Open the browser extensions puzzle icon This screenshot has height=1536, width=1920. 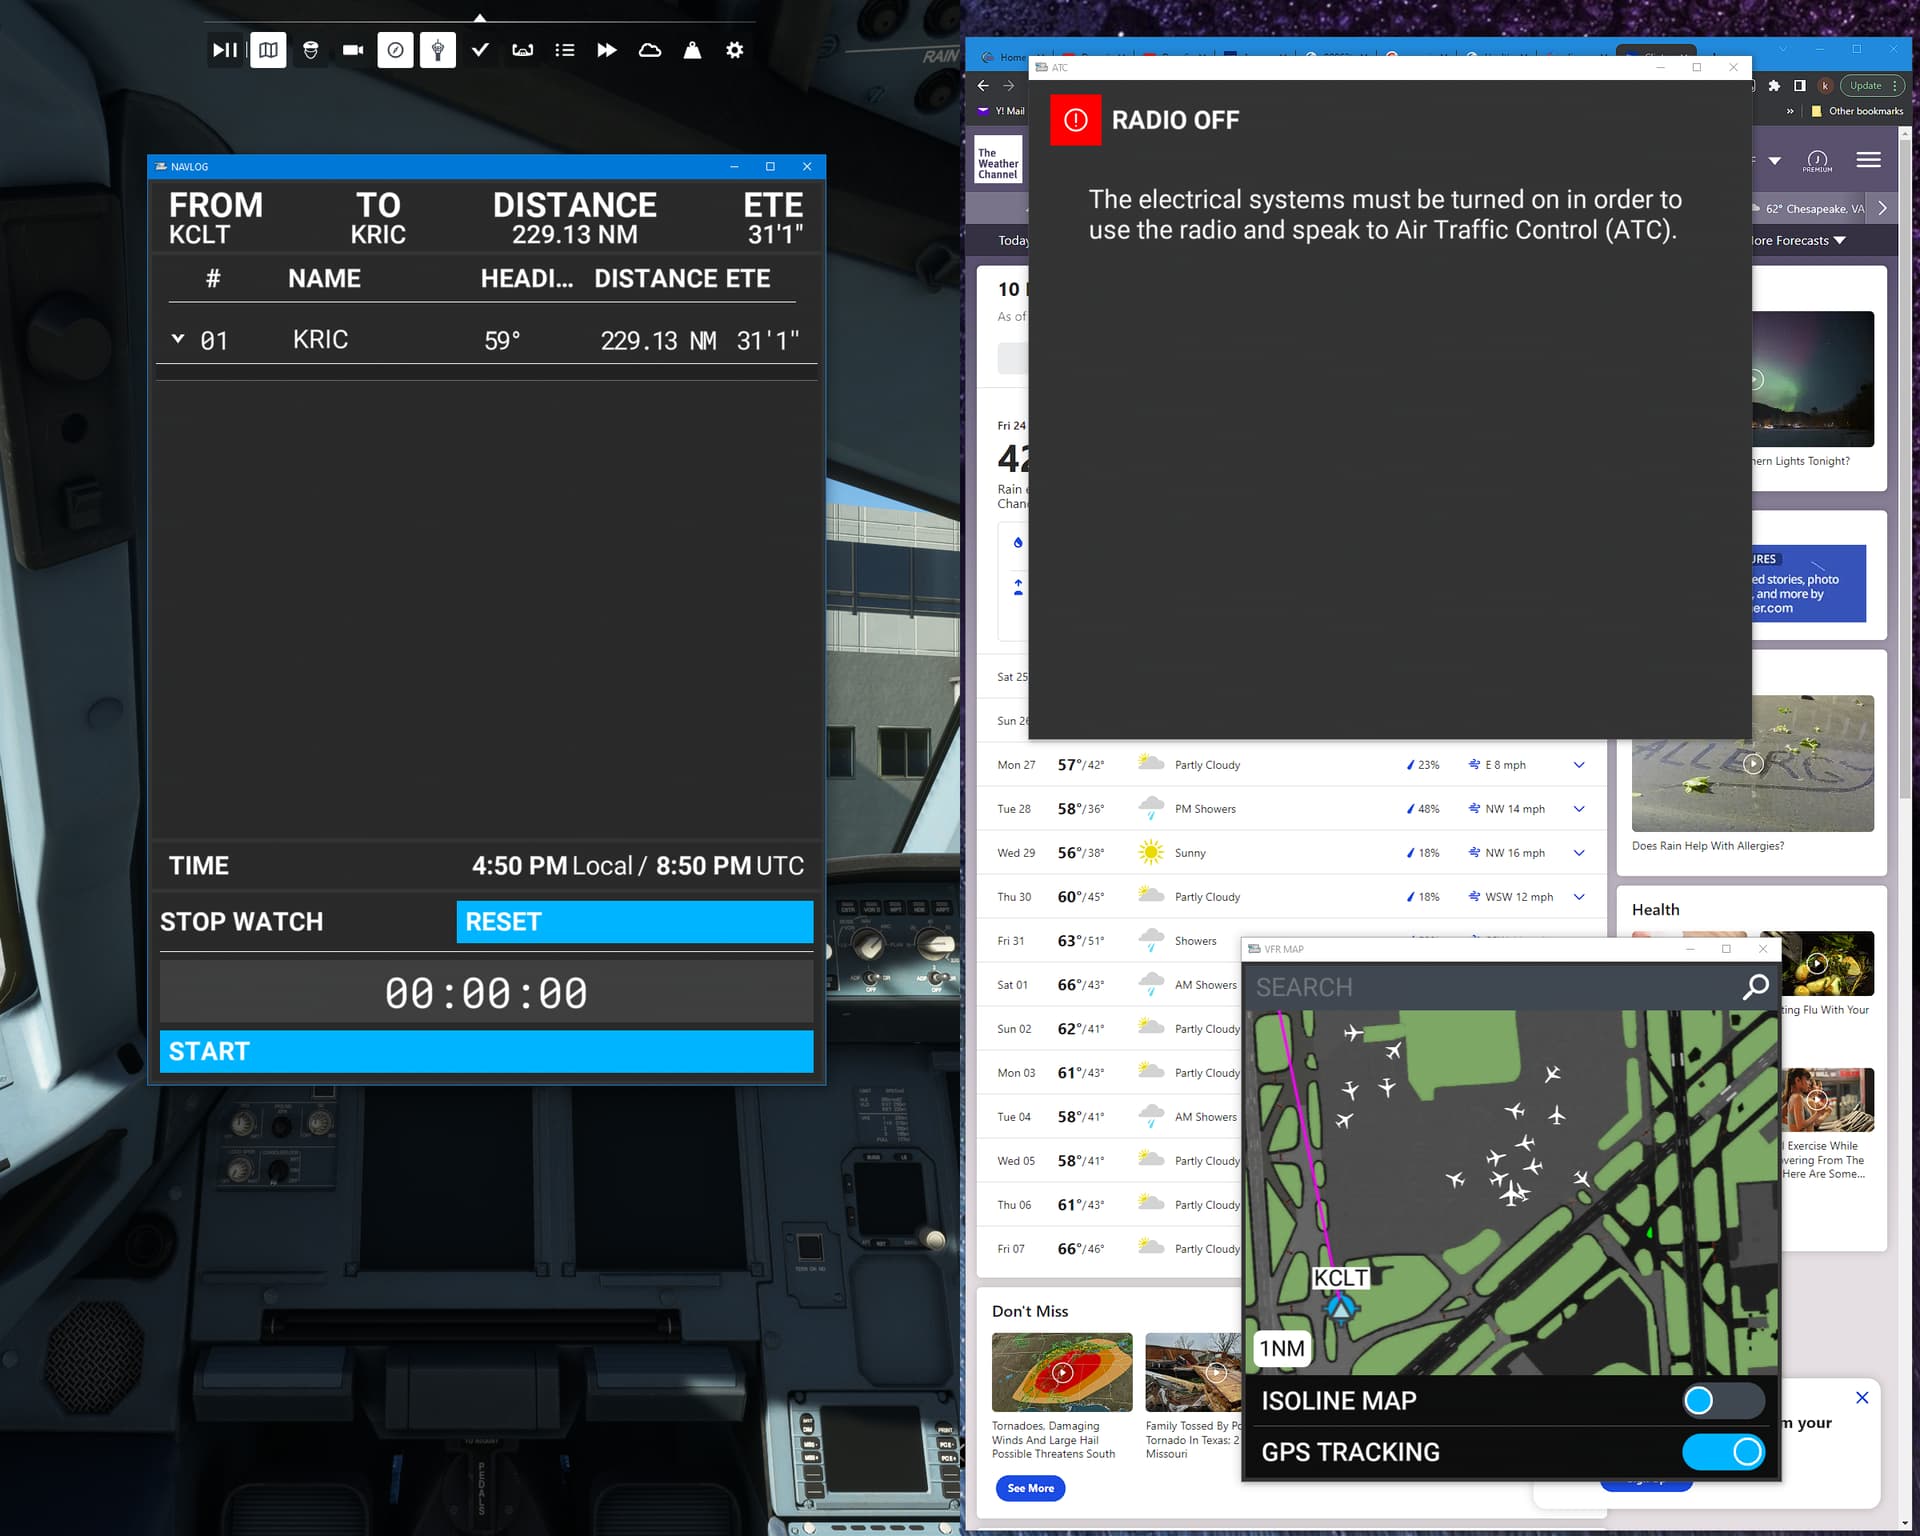[x=1774, y=86]
